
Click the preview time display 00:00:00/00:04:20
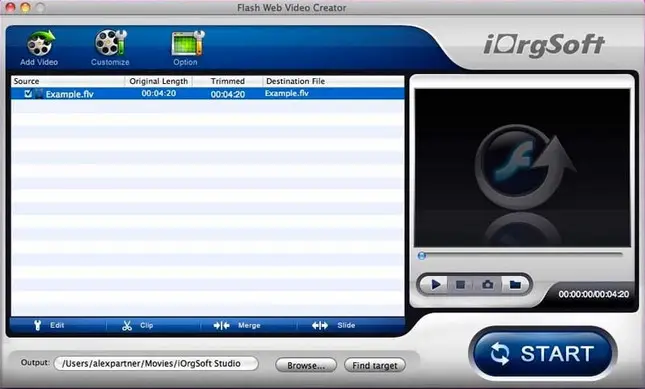click(x=594, y=294)
